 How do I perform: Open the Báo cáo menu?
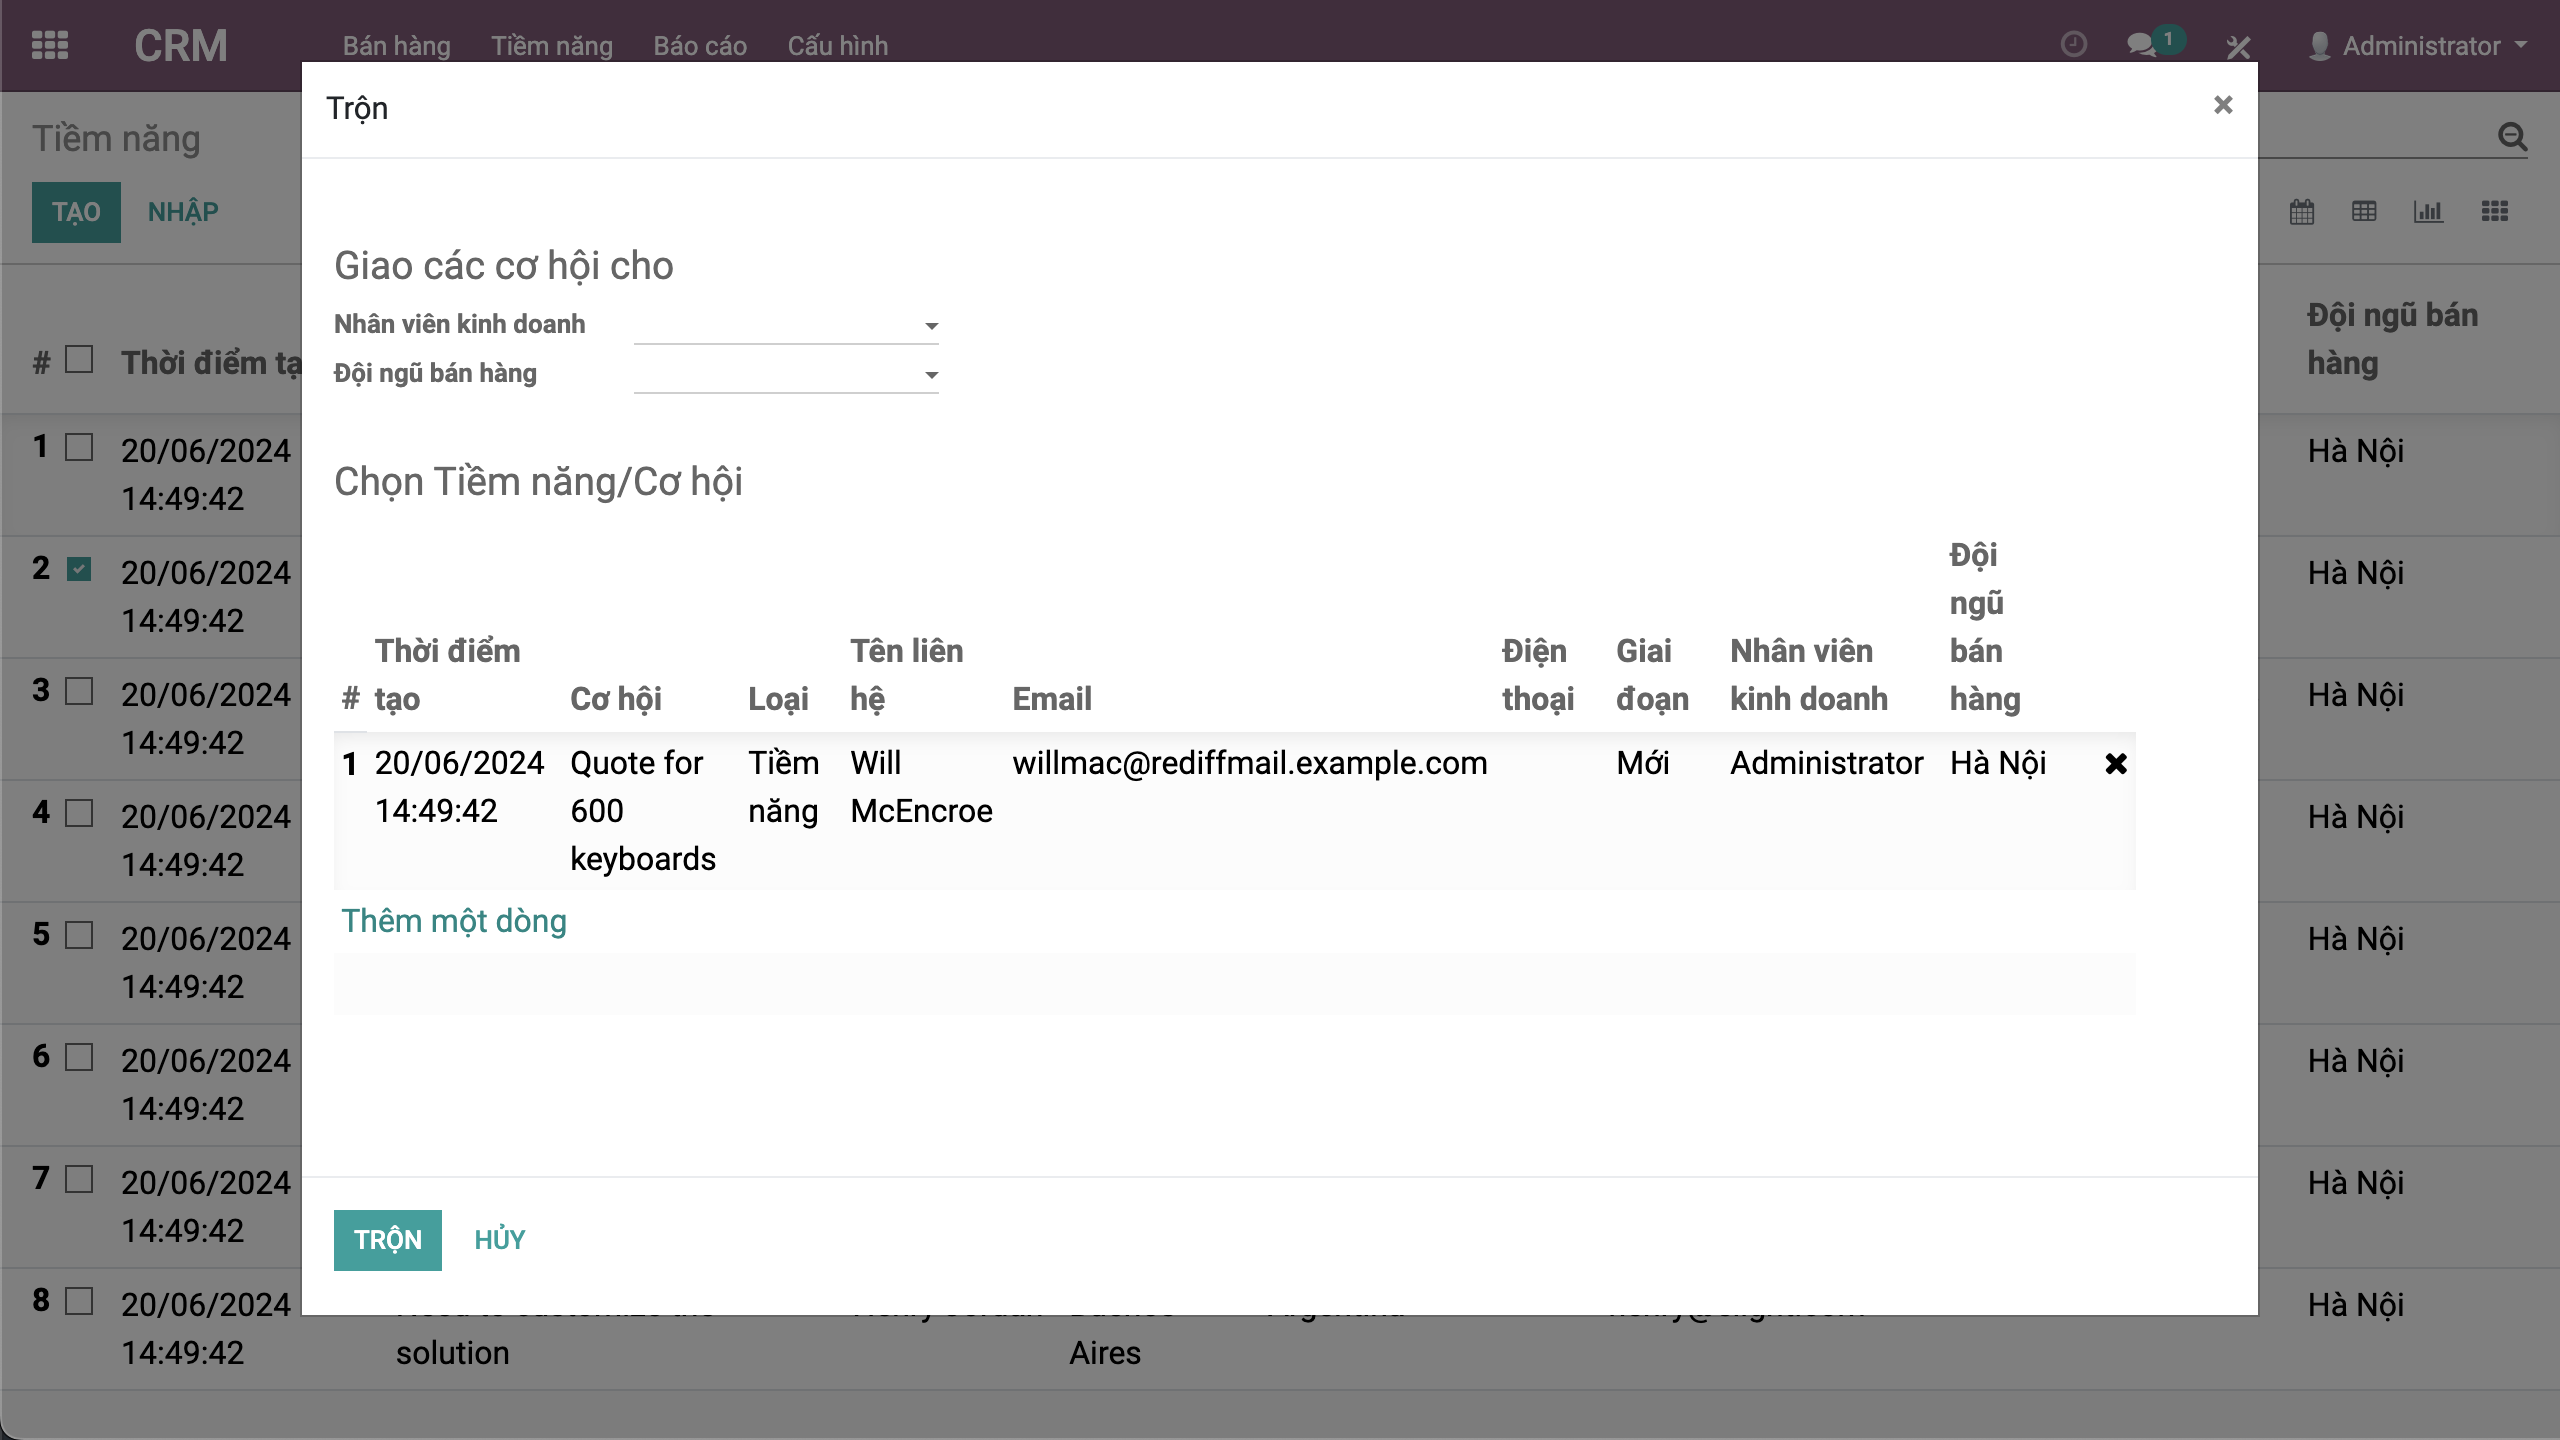[x=700, y=46]
